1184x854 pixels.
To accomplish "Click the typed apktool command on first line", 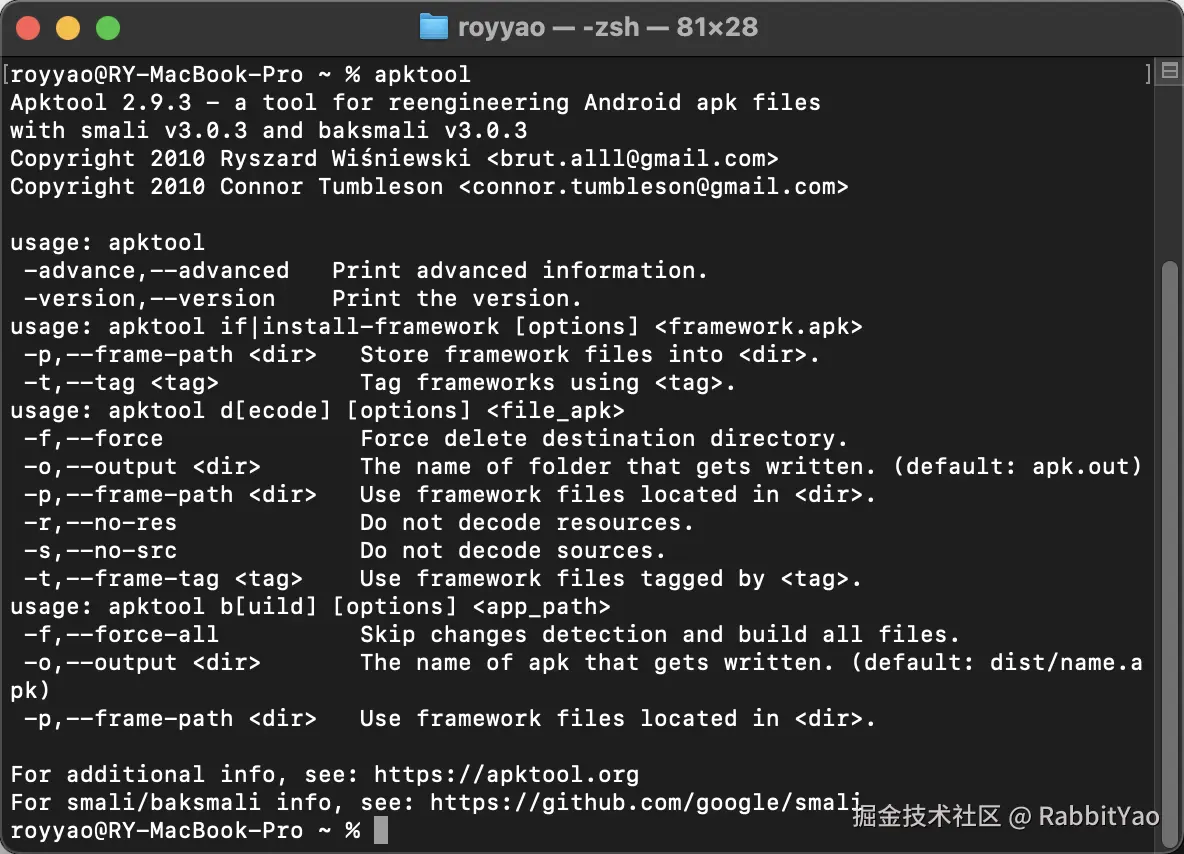I will click(422, 75).
